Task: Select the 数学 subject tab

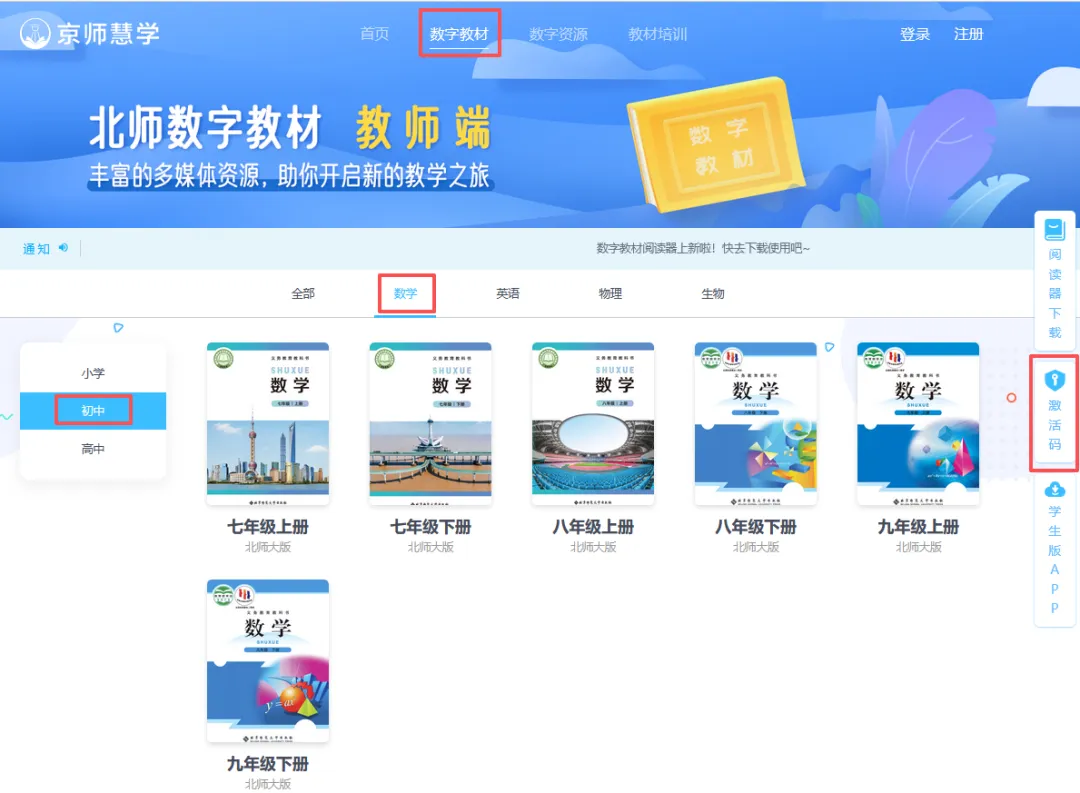Action: pyautogui.click(x=406, y=293)
